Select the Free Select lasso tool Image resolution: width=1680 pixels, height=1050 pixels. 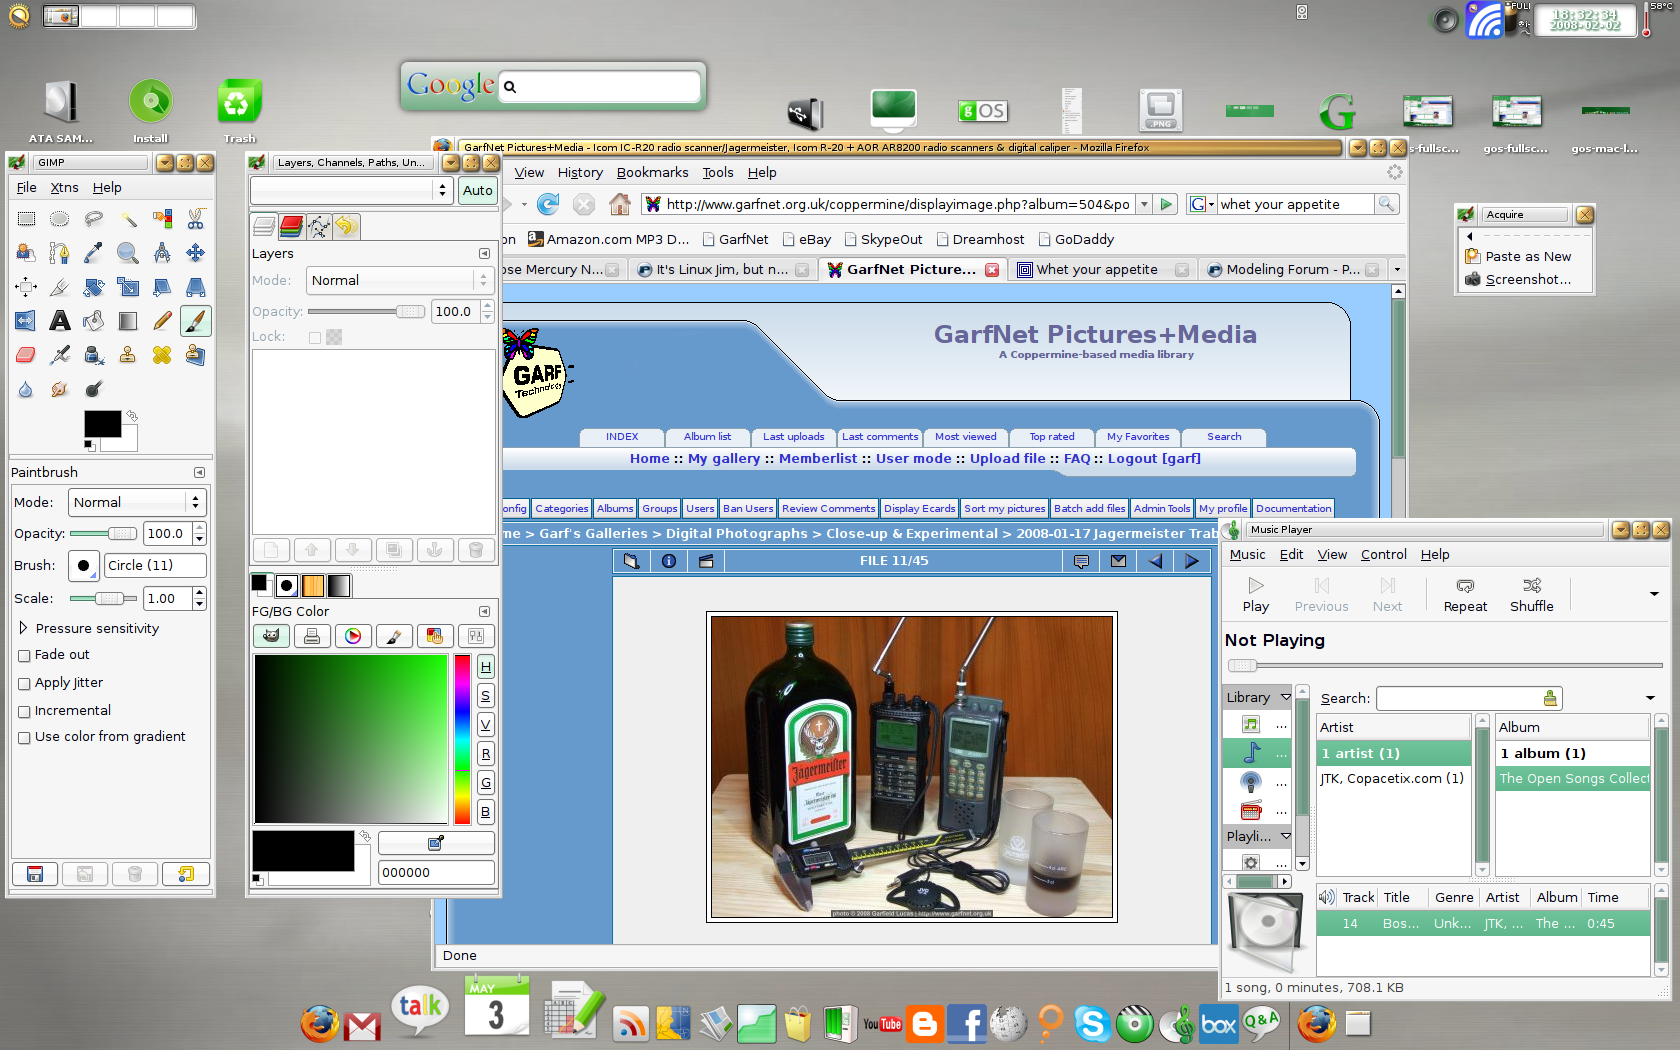(94, 218)
